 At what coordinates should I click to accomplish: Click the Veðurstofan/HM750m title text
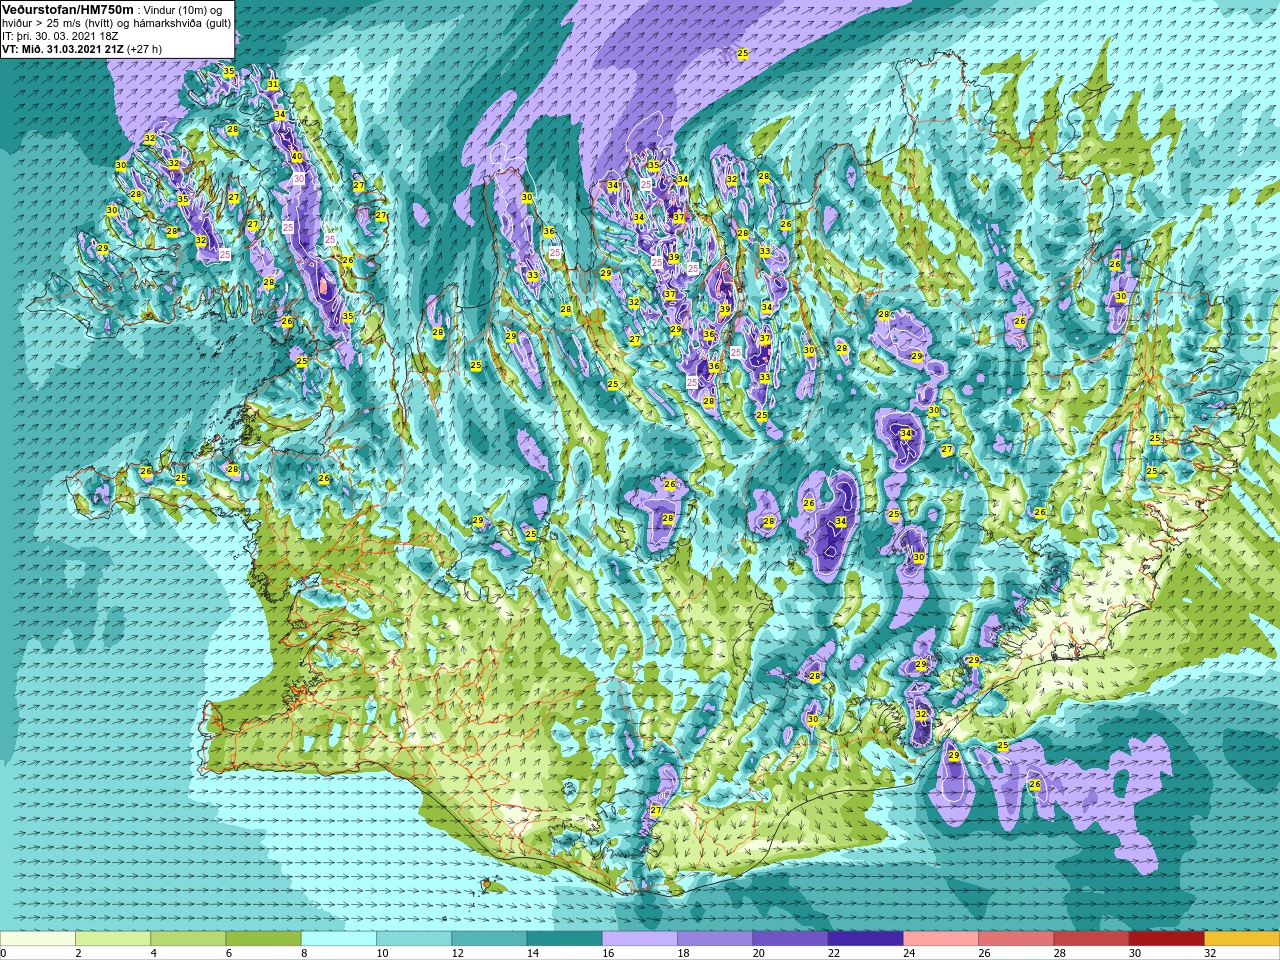click(68, 10)
